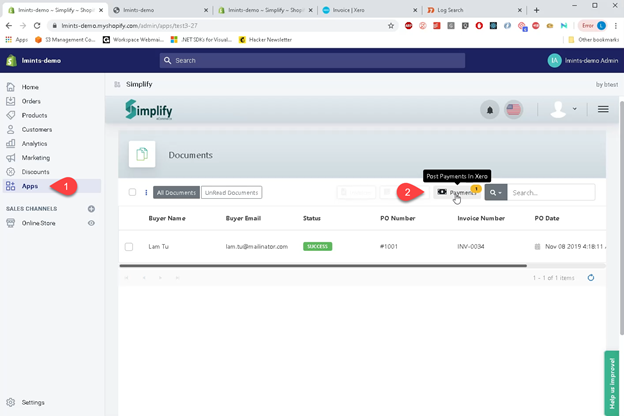624x416 pixels.
Task: Open Shopify Settings at the bottom
Action: 33,402
